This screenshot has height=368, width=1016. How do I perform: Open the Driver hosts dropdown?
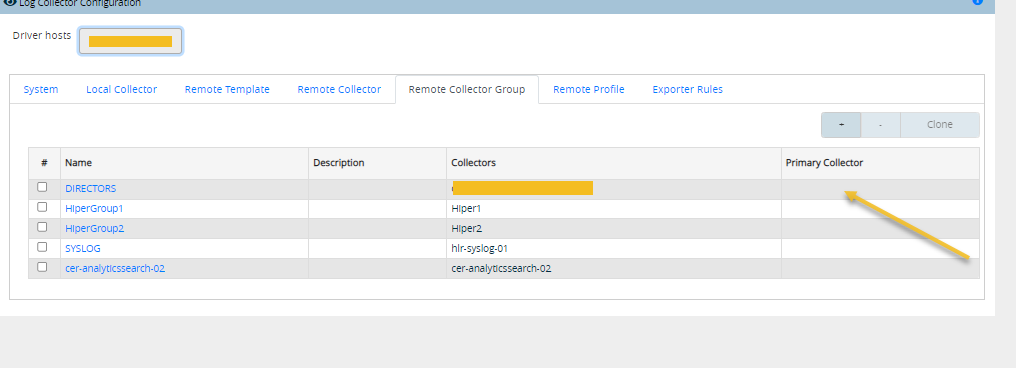[x=130, y=41]
